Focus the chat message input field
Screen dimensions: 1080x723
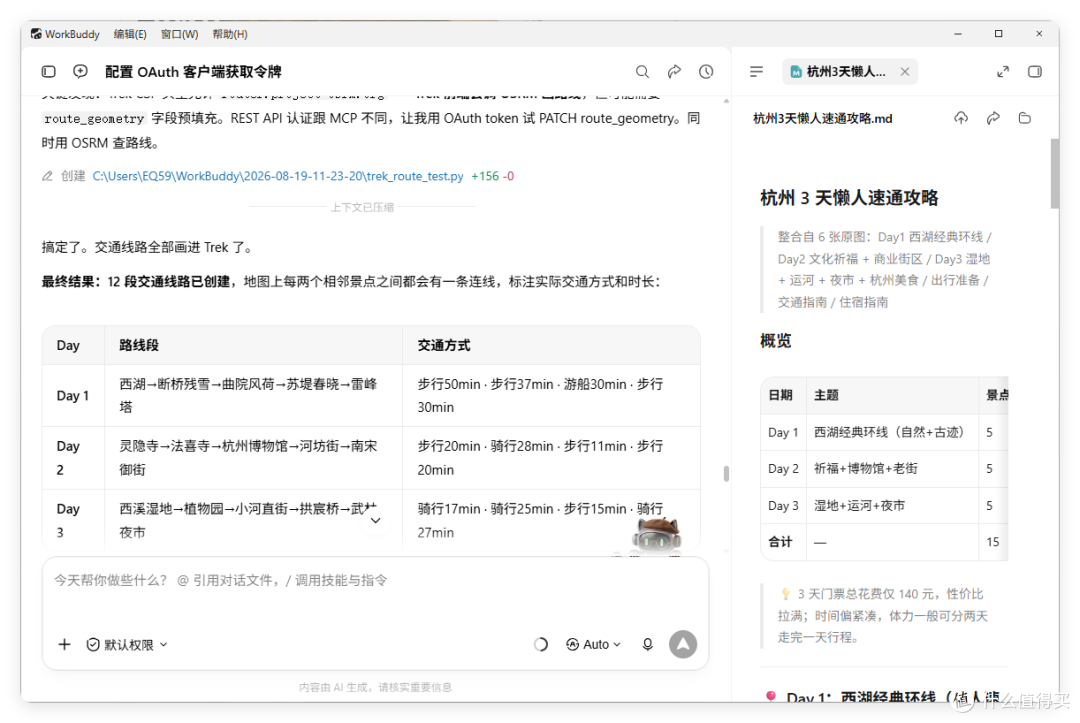tap(375, 580)
